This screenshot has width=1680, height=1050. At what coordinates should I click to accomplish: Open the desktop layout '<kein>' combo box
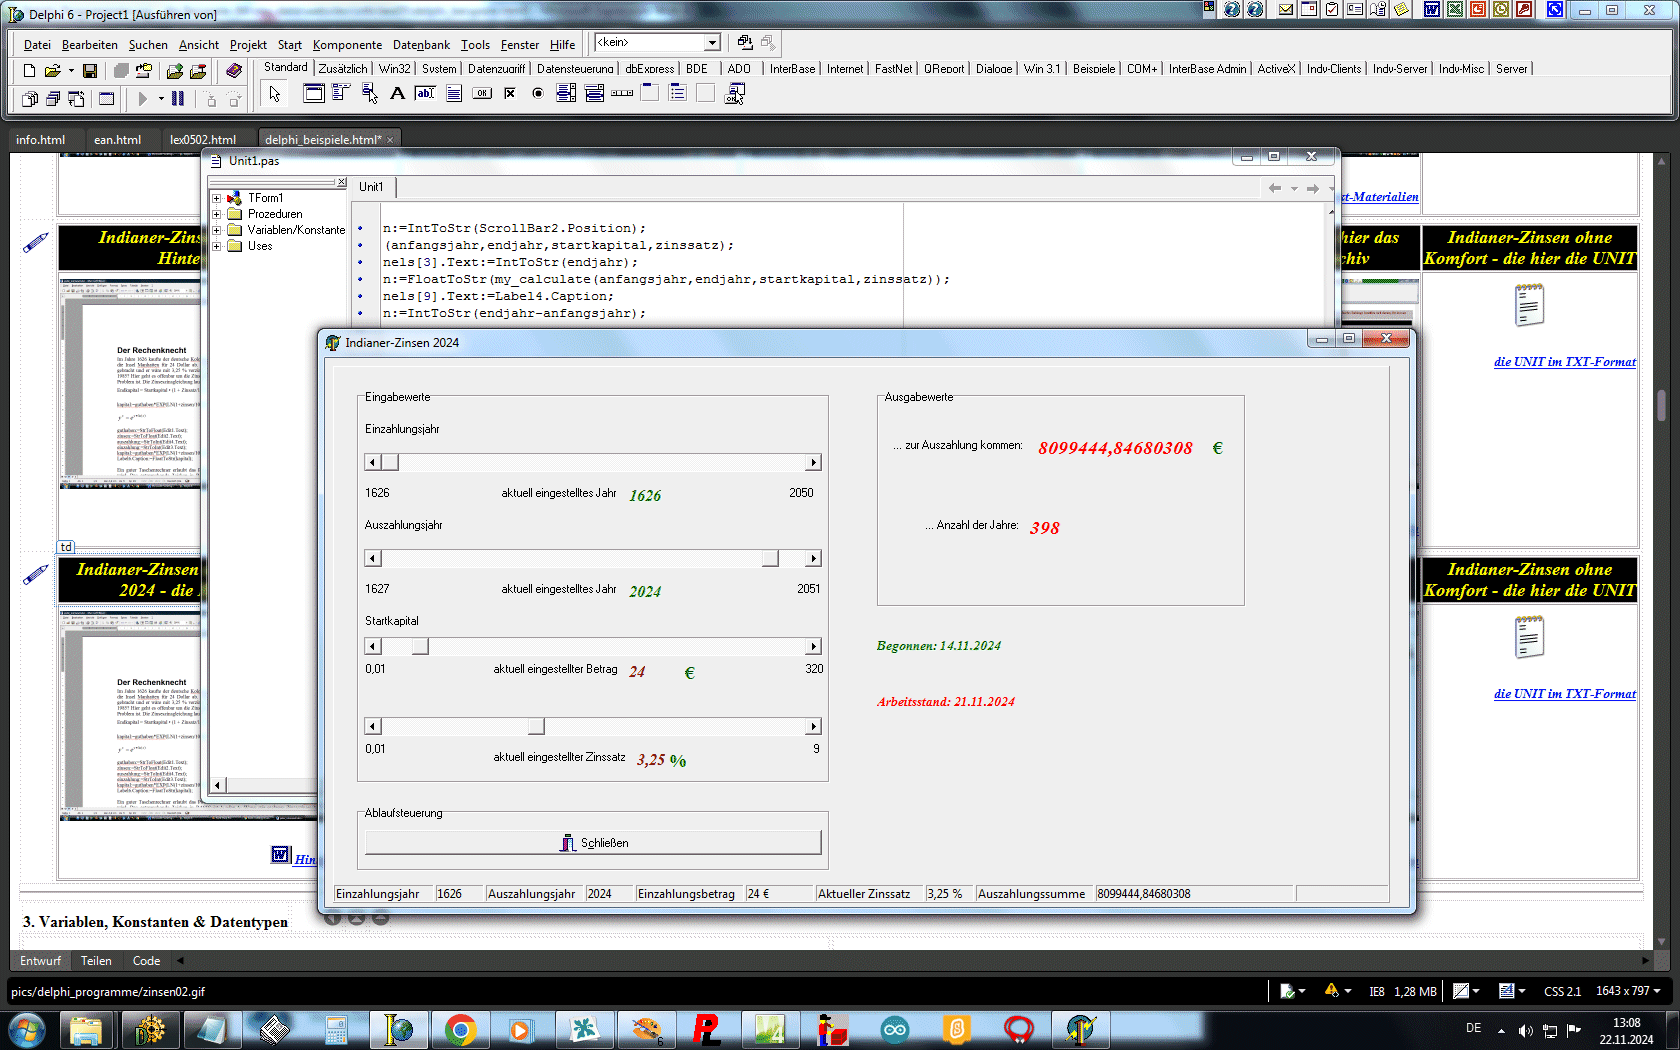658,42
